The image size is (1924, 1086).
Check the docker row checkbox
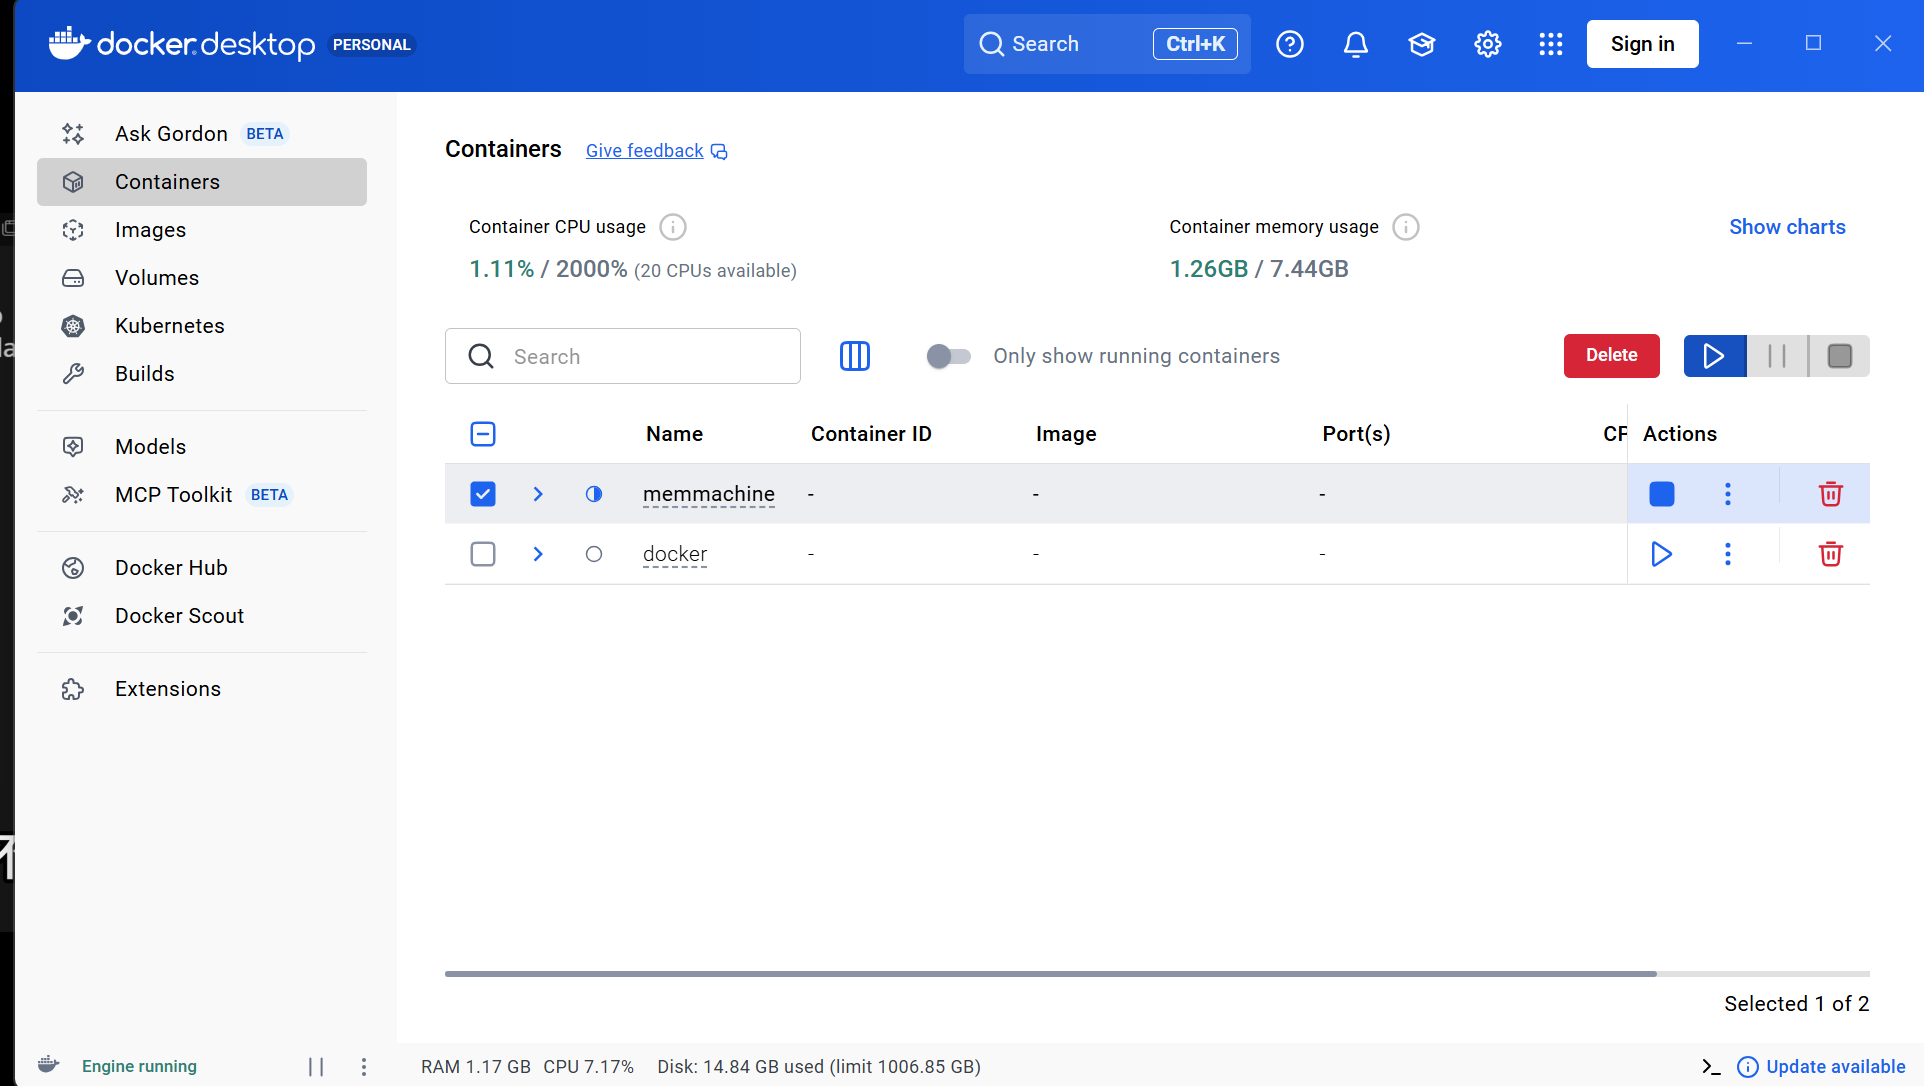(x=483, y=554)
